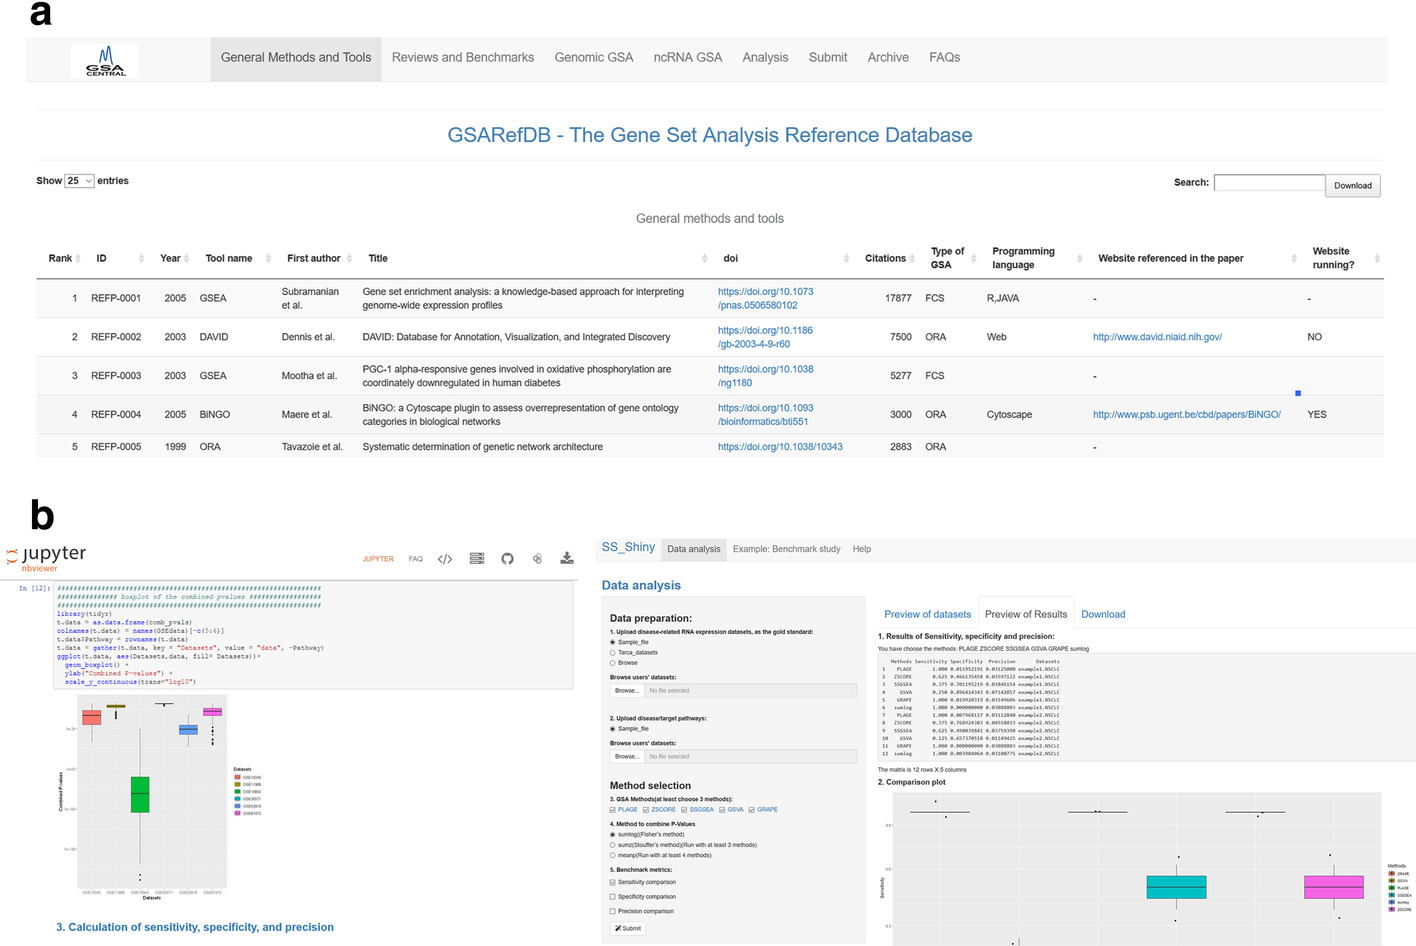This screenshot has height=946, width=1416.
Task: Open the BiNGO website link
Action: [x=1186, y=414]
